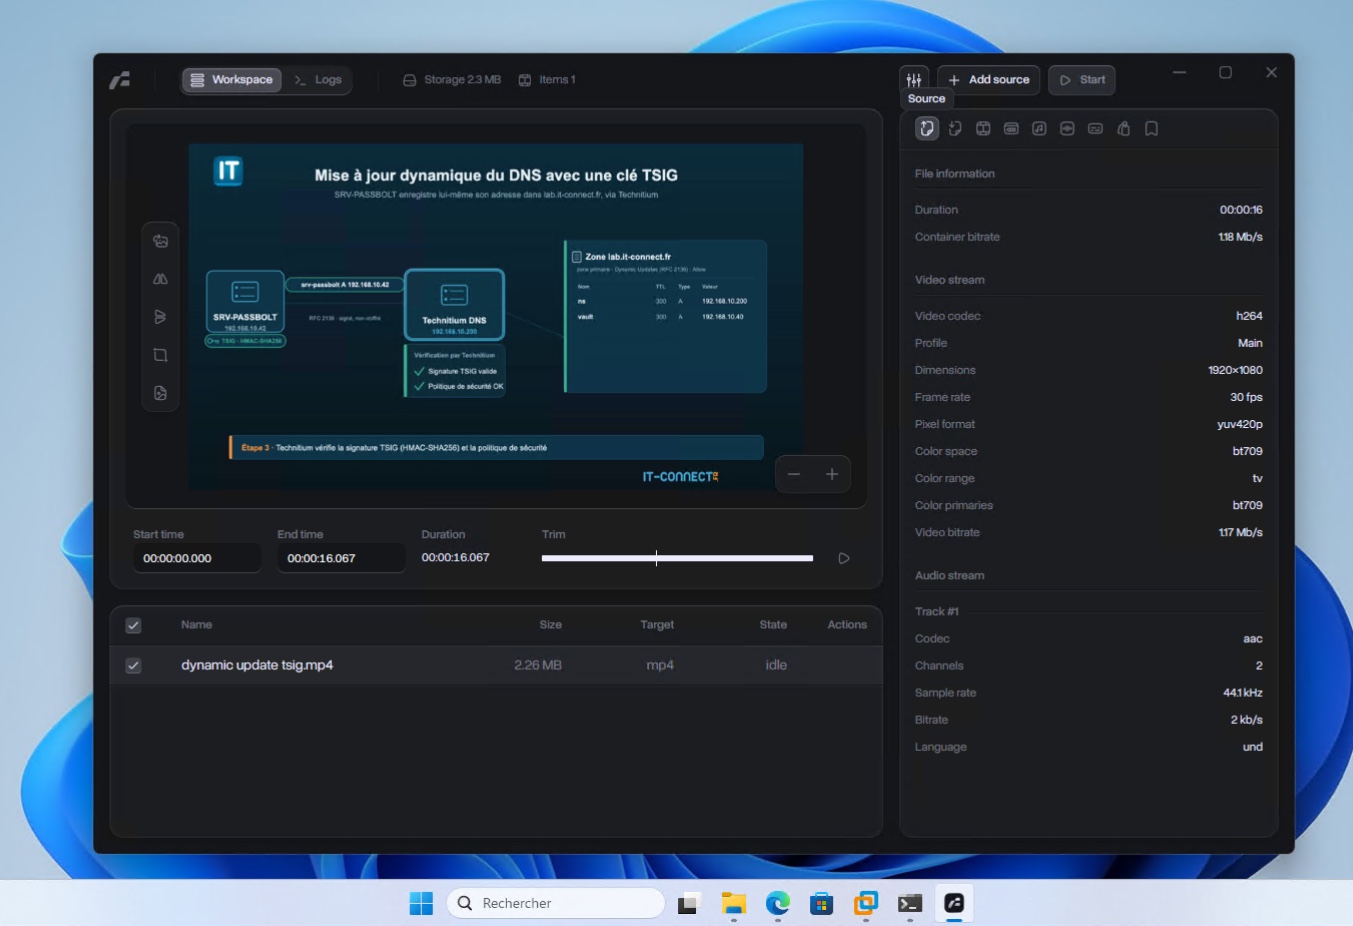Click the Name column header
The width and height of the screenshot is (1353, 926).
point(196,625)
